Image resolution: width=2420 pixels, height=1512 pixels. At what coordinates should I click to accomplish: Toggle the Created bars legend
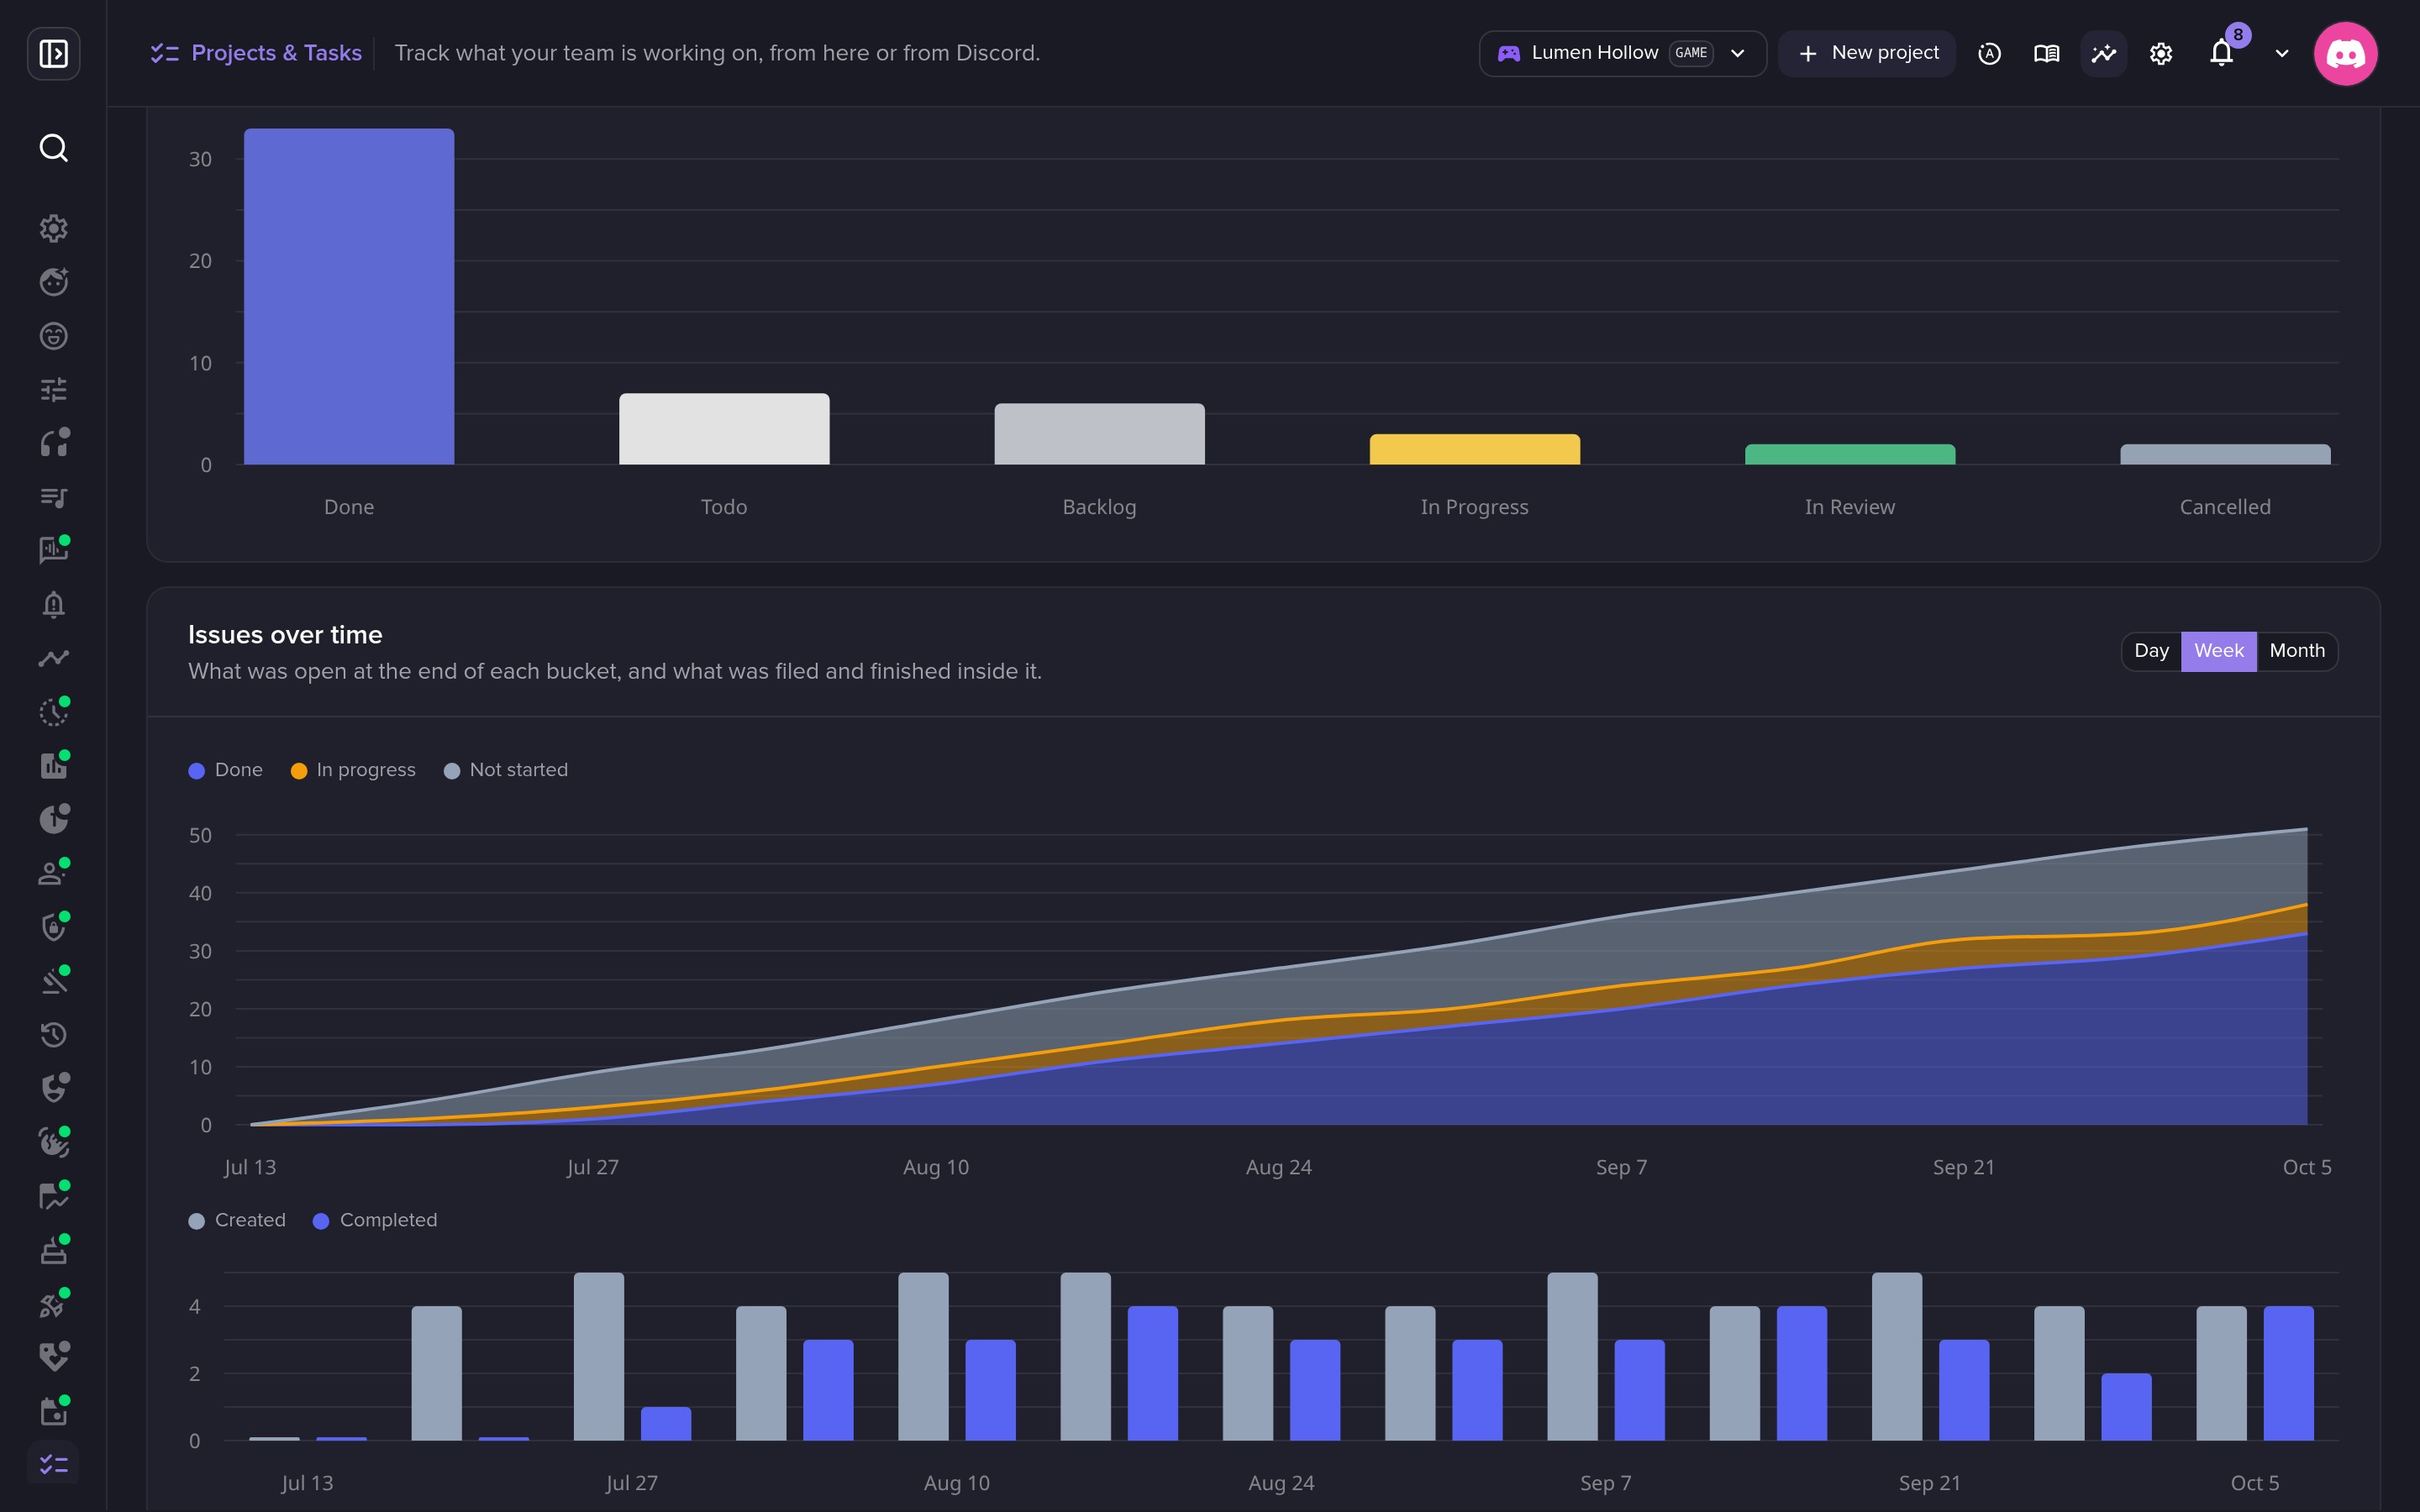[x=237, y=1220]
